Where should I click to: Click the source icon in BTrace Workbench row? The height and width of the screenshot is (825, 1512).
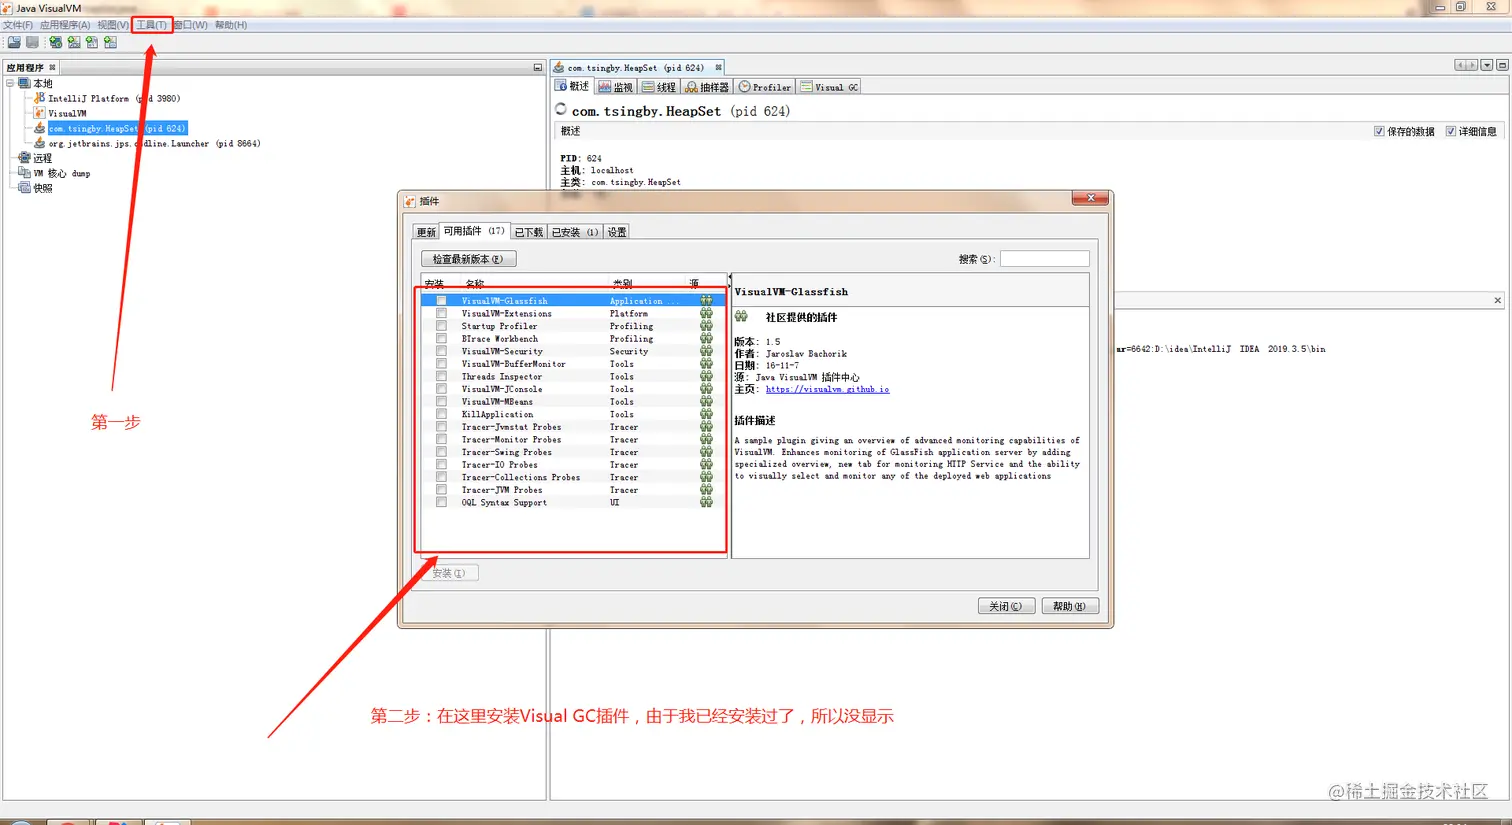click(x=706, y=338)
